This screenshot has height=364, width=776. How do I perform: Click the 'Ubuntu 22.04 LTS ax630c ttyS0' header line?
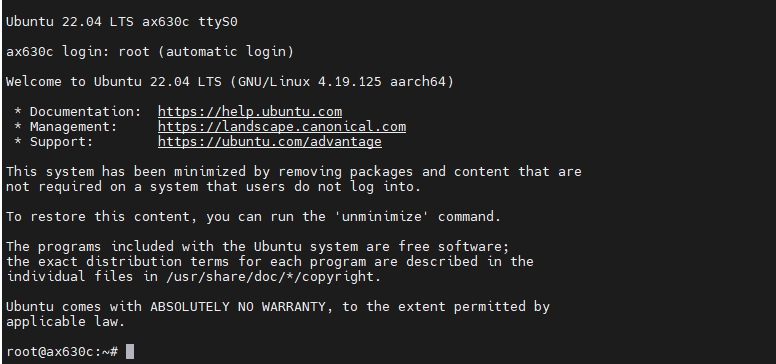click(122, 22)
